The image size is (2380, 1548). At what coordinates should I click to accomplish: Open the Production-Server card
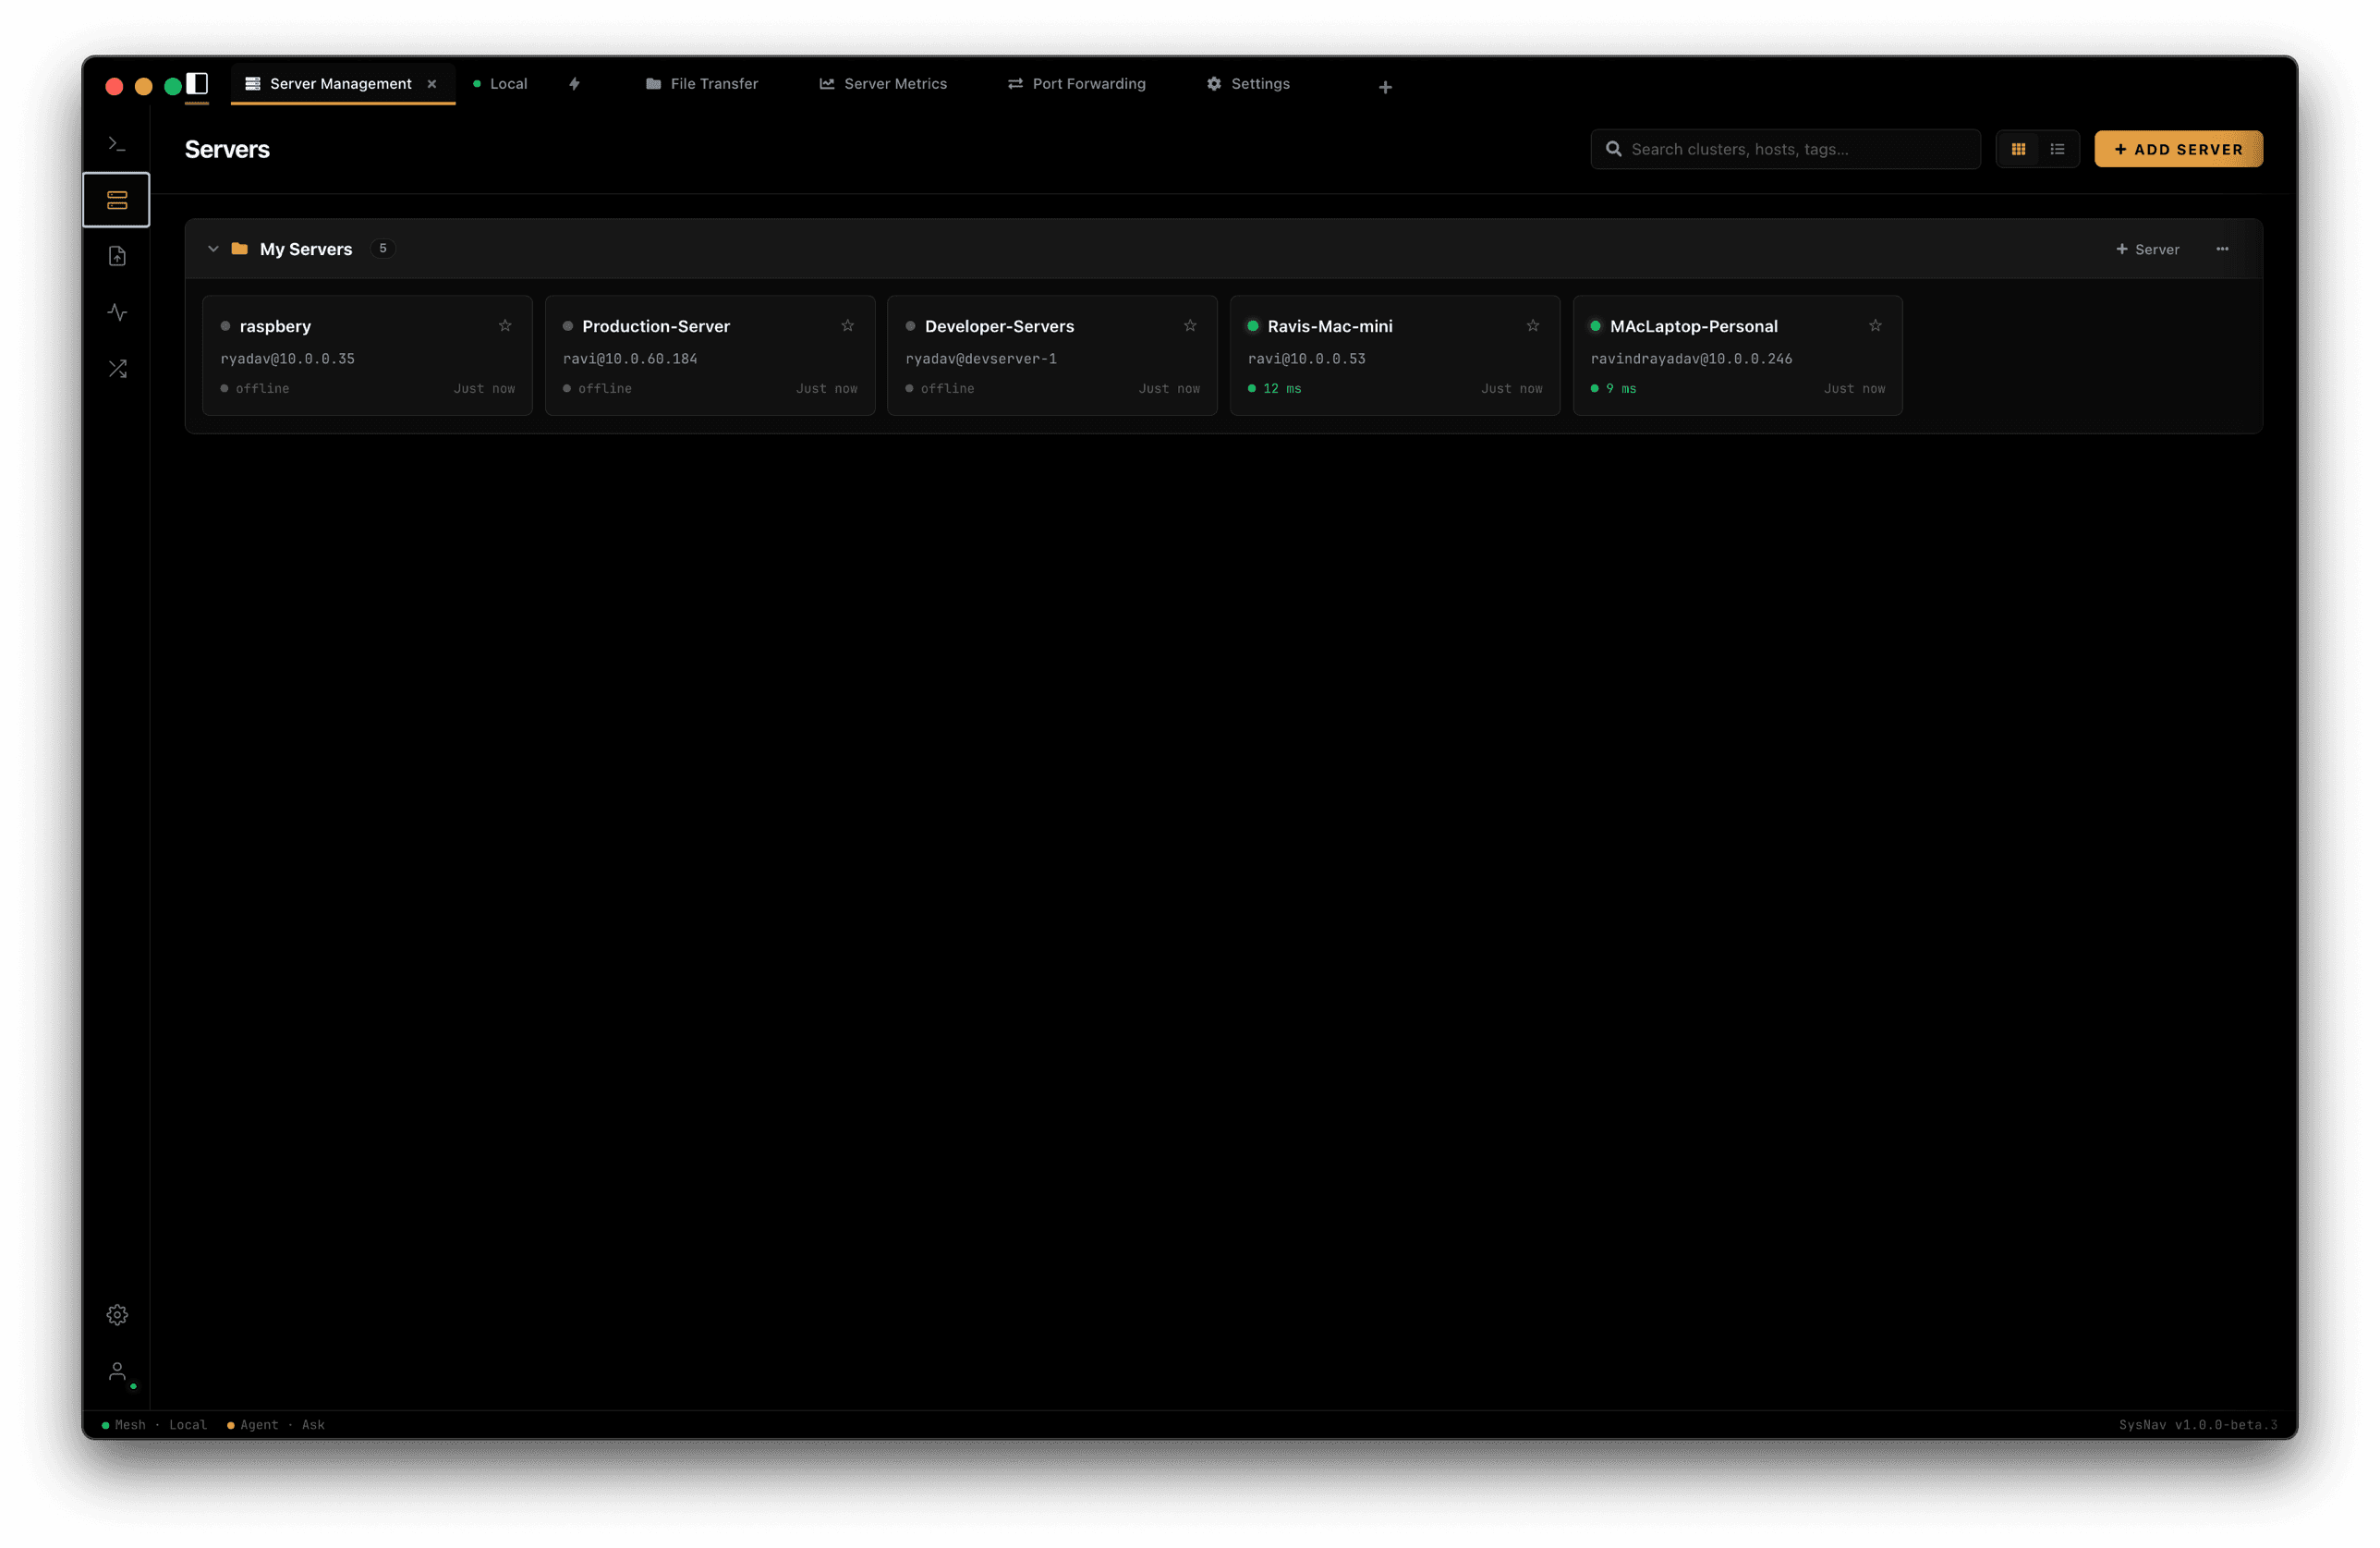(x=710, y=355)
